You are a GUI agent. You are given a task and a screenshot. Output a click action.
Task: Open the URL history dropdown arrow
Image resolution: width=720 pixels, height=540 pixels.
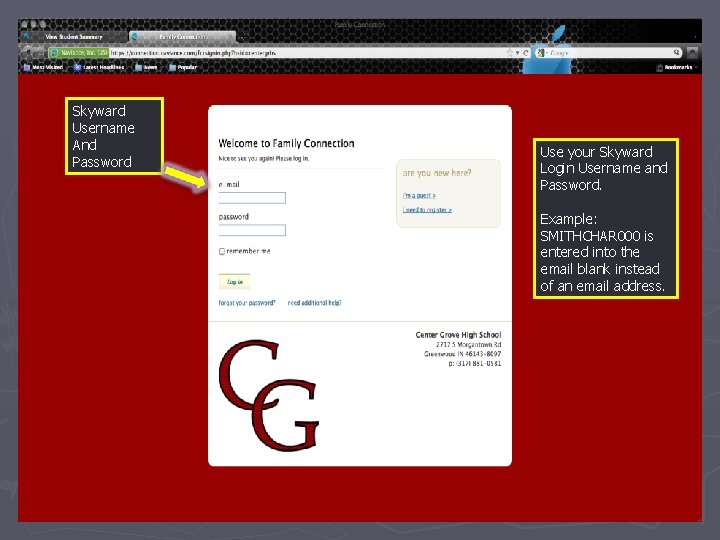coord(518,53)
